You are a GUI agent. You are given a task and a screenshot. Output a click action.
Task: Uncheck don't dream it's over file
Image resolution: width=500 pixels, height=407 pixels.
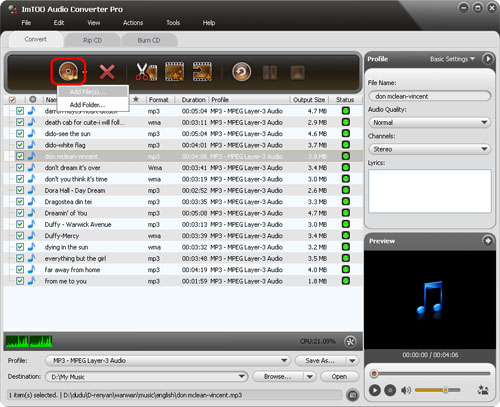(x=20, y=168)
